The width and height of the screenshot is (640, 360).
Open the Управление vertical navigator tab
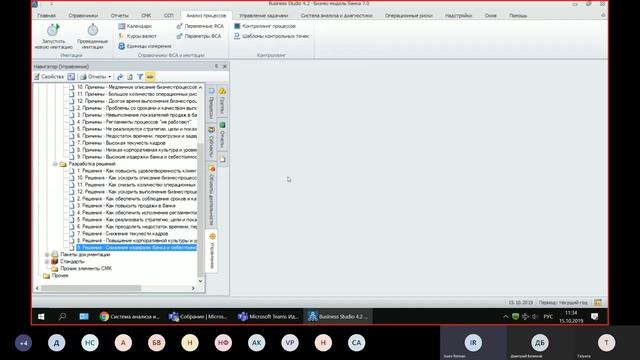point(212,251)
